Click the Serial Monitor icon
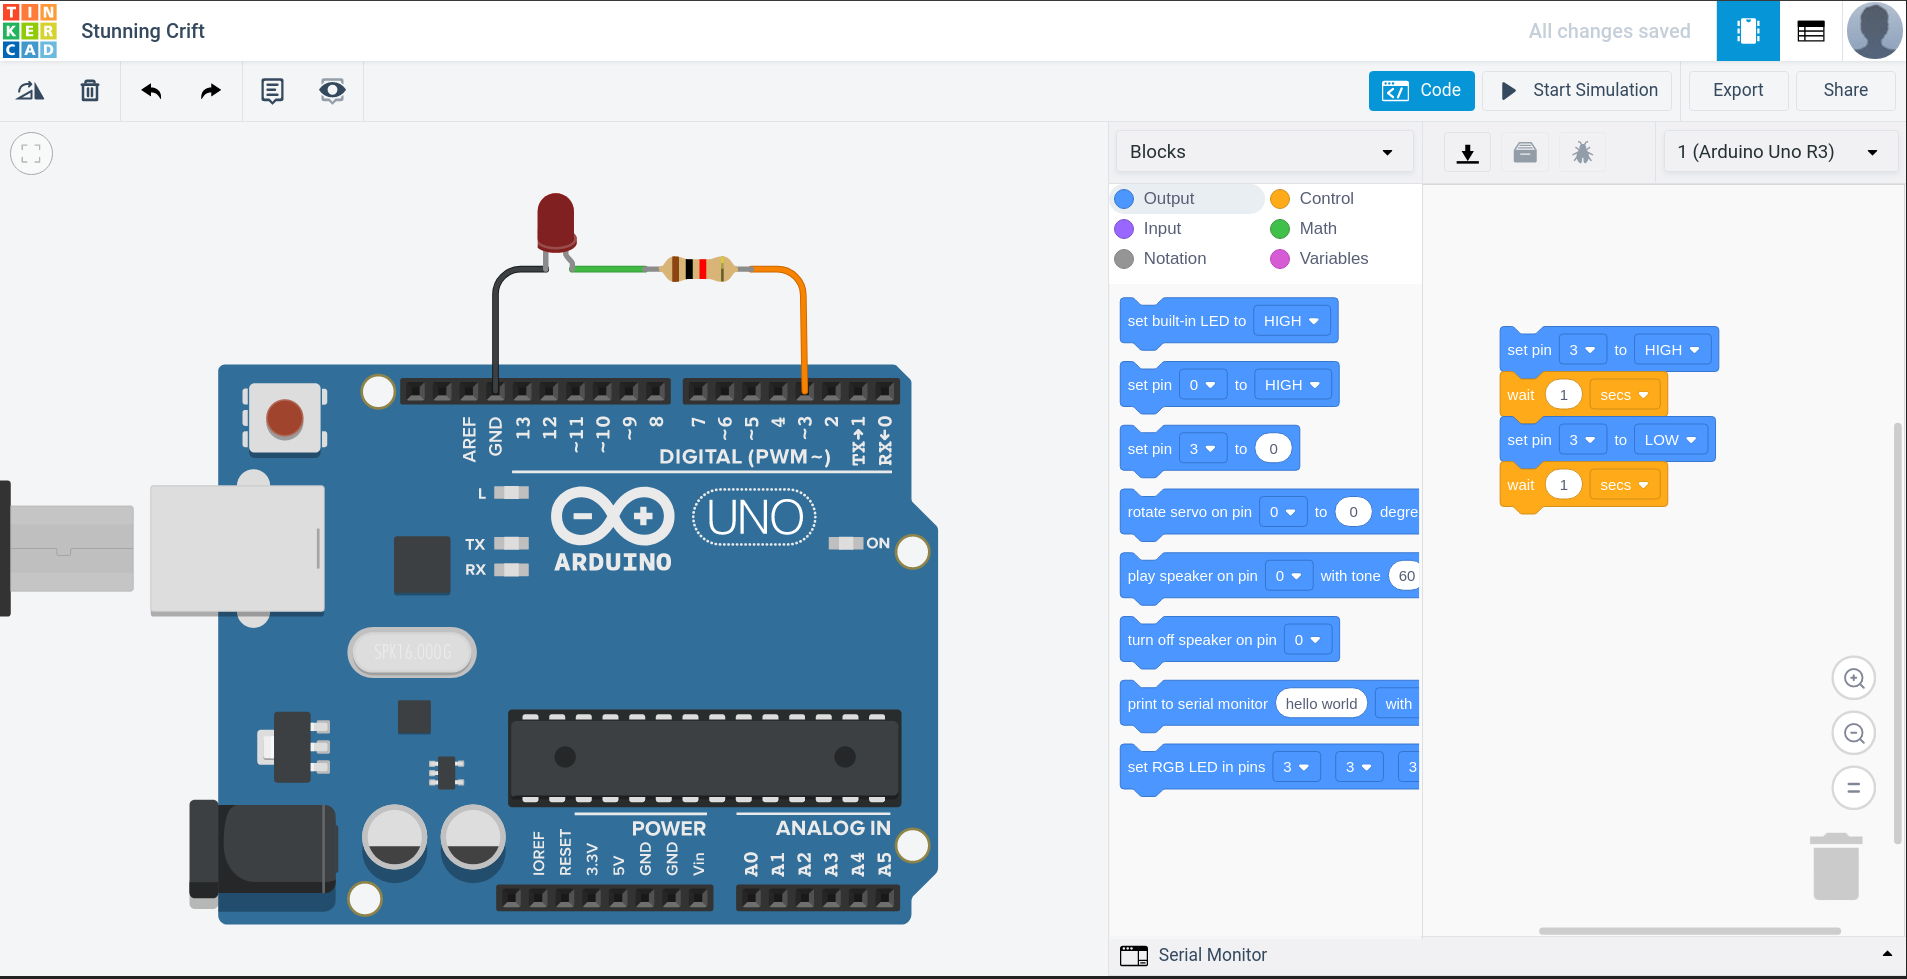1907x979 pixels. (x=1134, y=955)
